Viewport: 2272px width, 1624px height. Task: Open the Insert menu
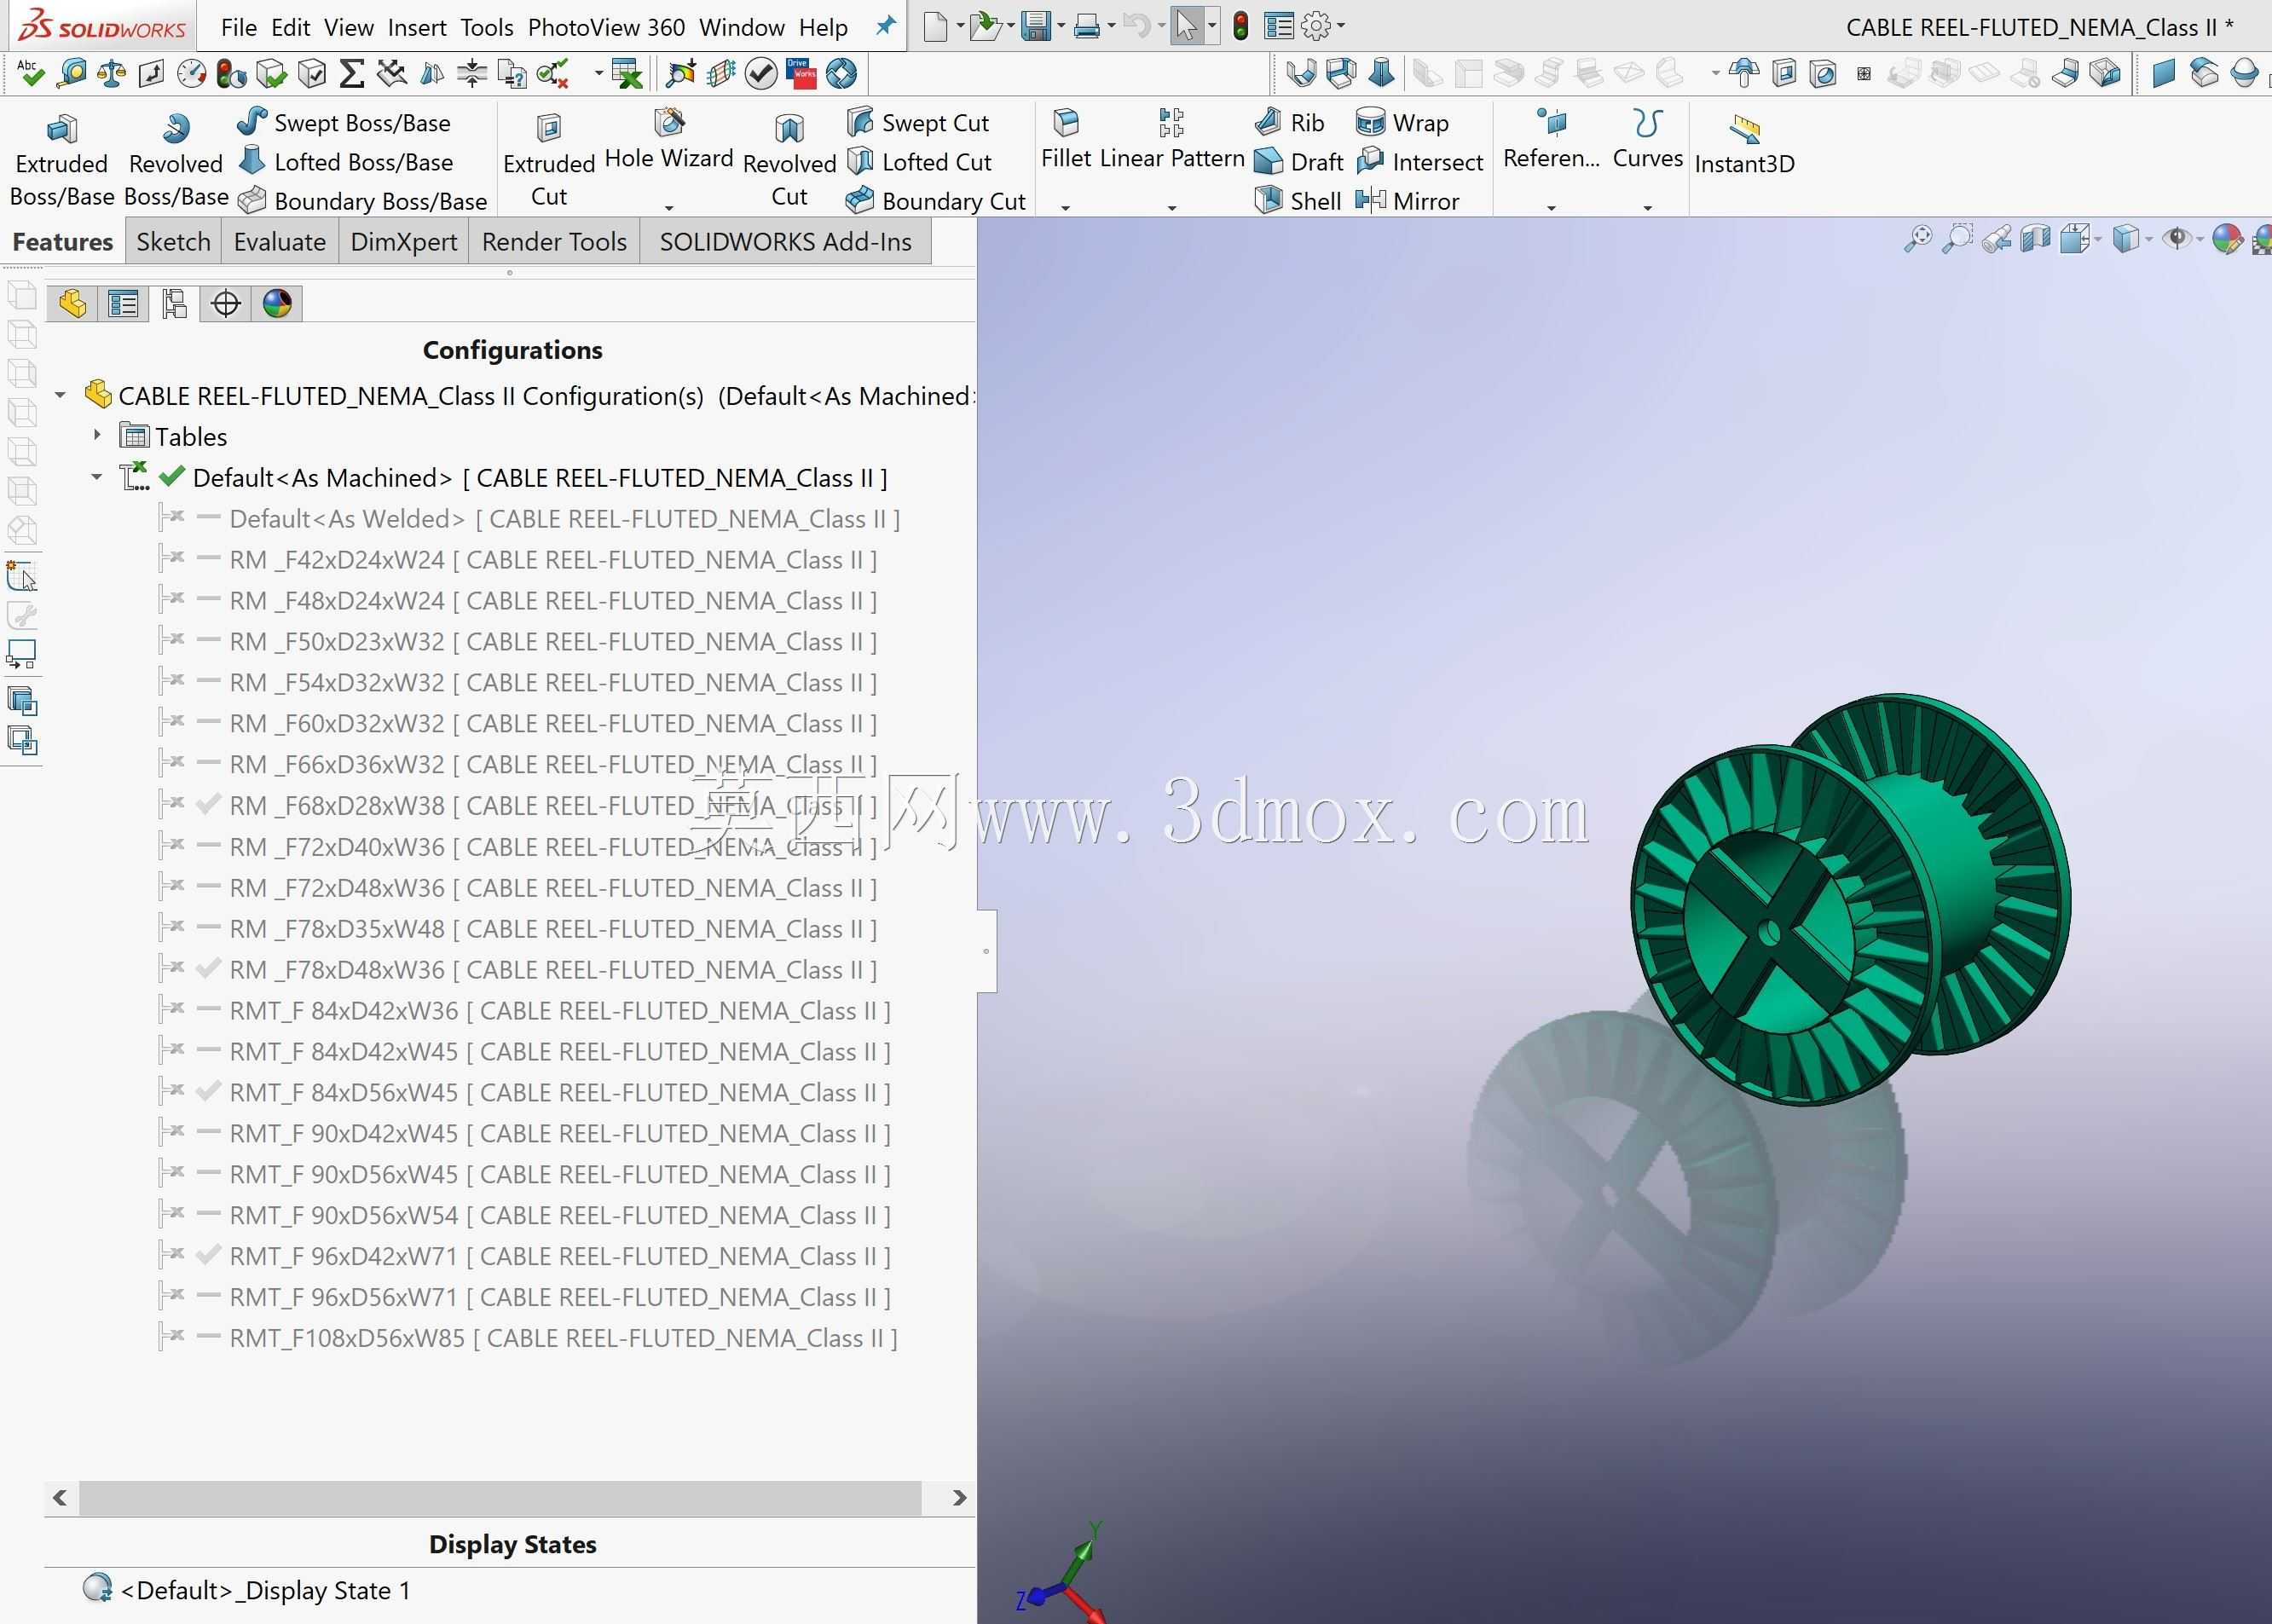[417, 27]
